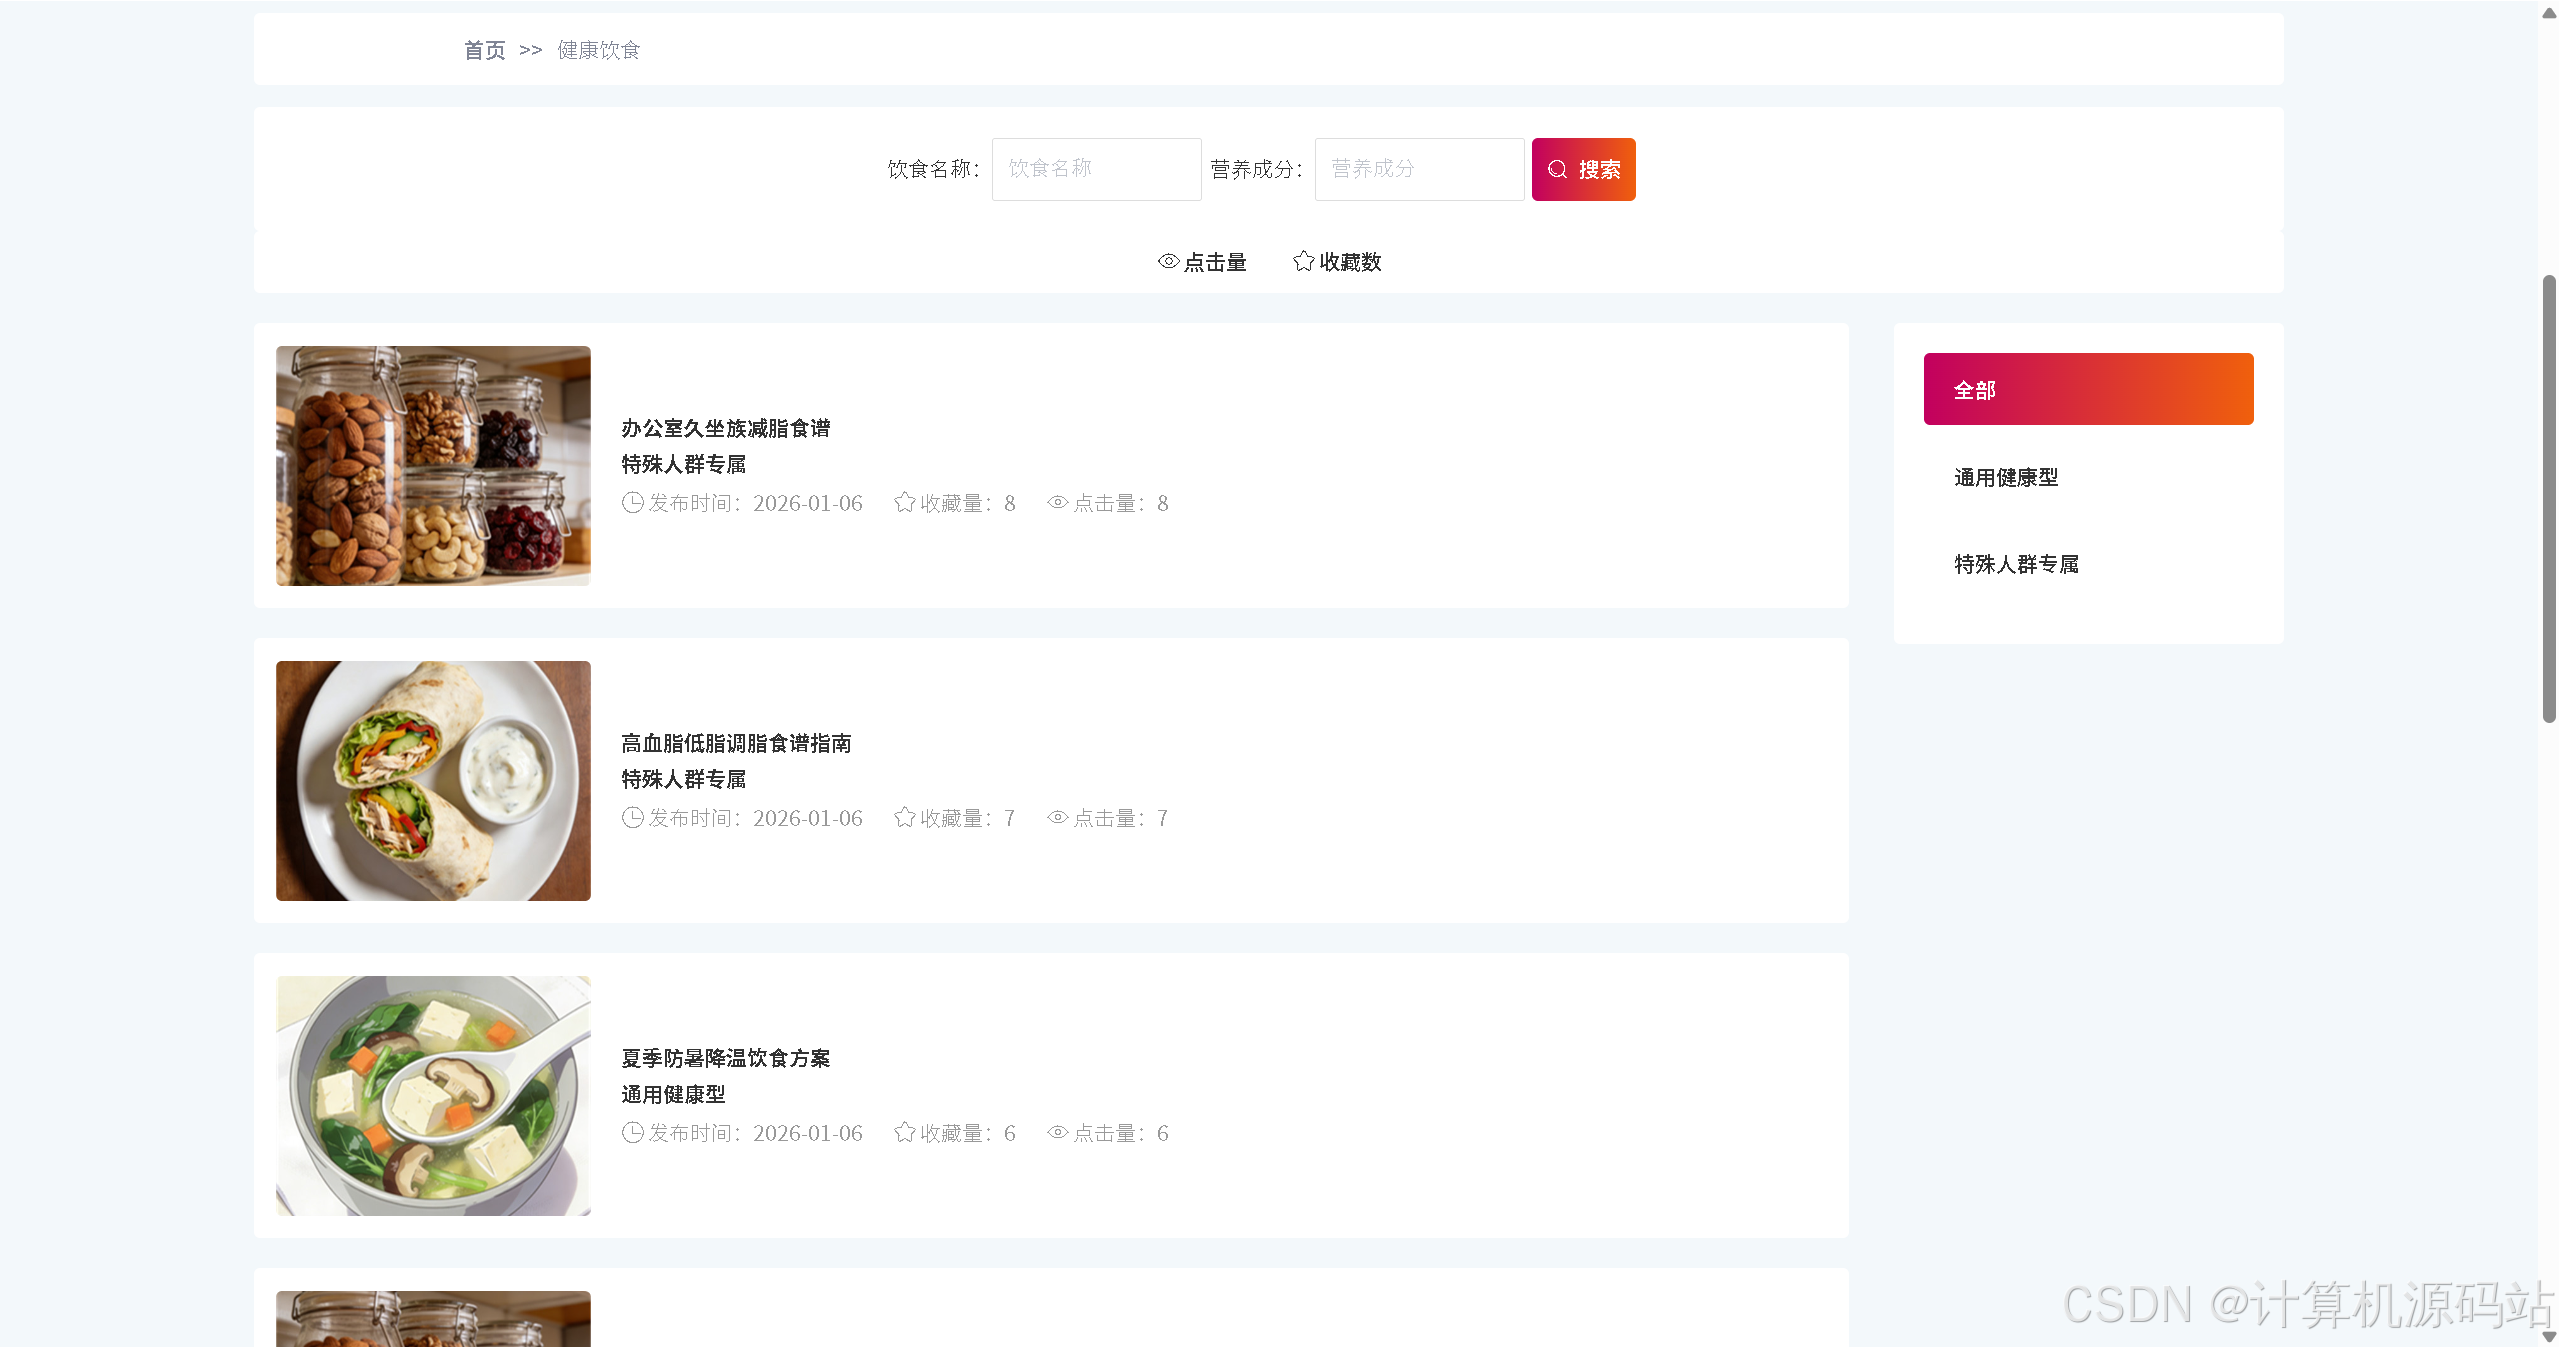Click 特殊人群专属 under 办公室久坐族减脂食谱
The height and width of the screenshot is (1347, 2559).
[x=684, y=465]
